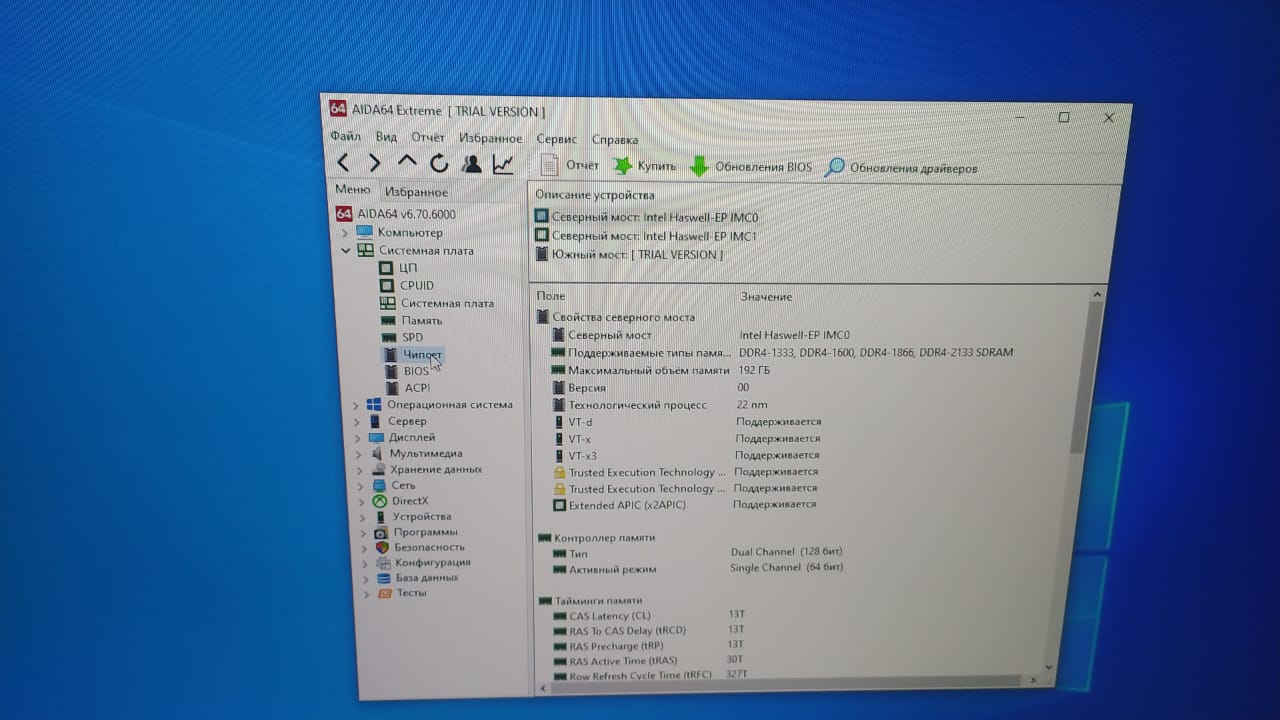Image resolution: width=1280 pixels, height=720 pixels.
Task: Click the scroll-up arrow of the details pane
Action: pos(1097,295)
